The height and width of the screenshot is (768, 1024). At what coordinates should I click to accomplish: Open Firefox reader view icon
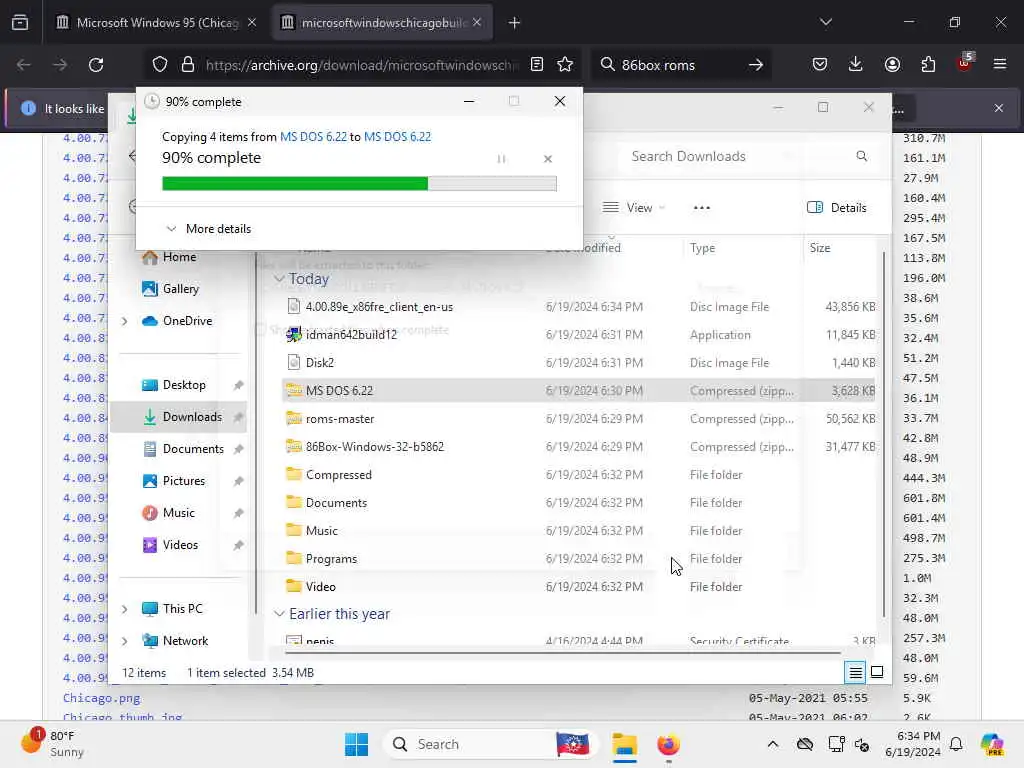(537, 65)
